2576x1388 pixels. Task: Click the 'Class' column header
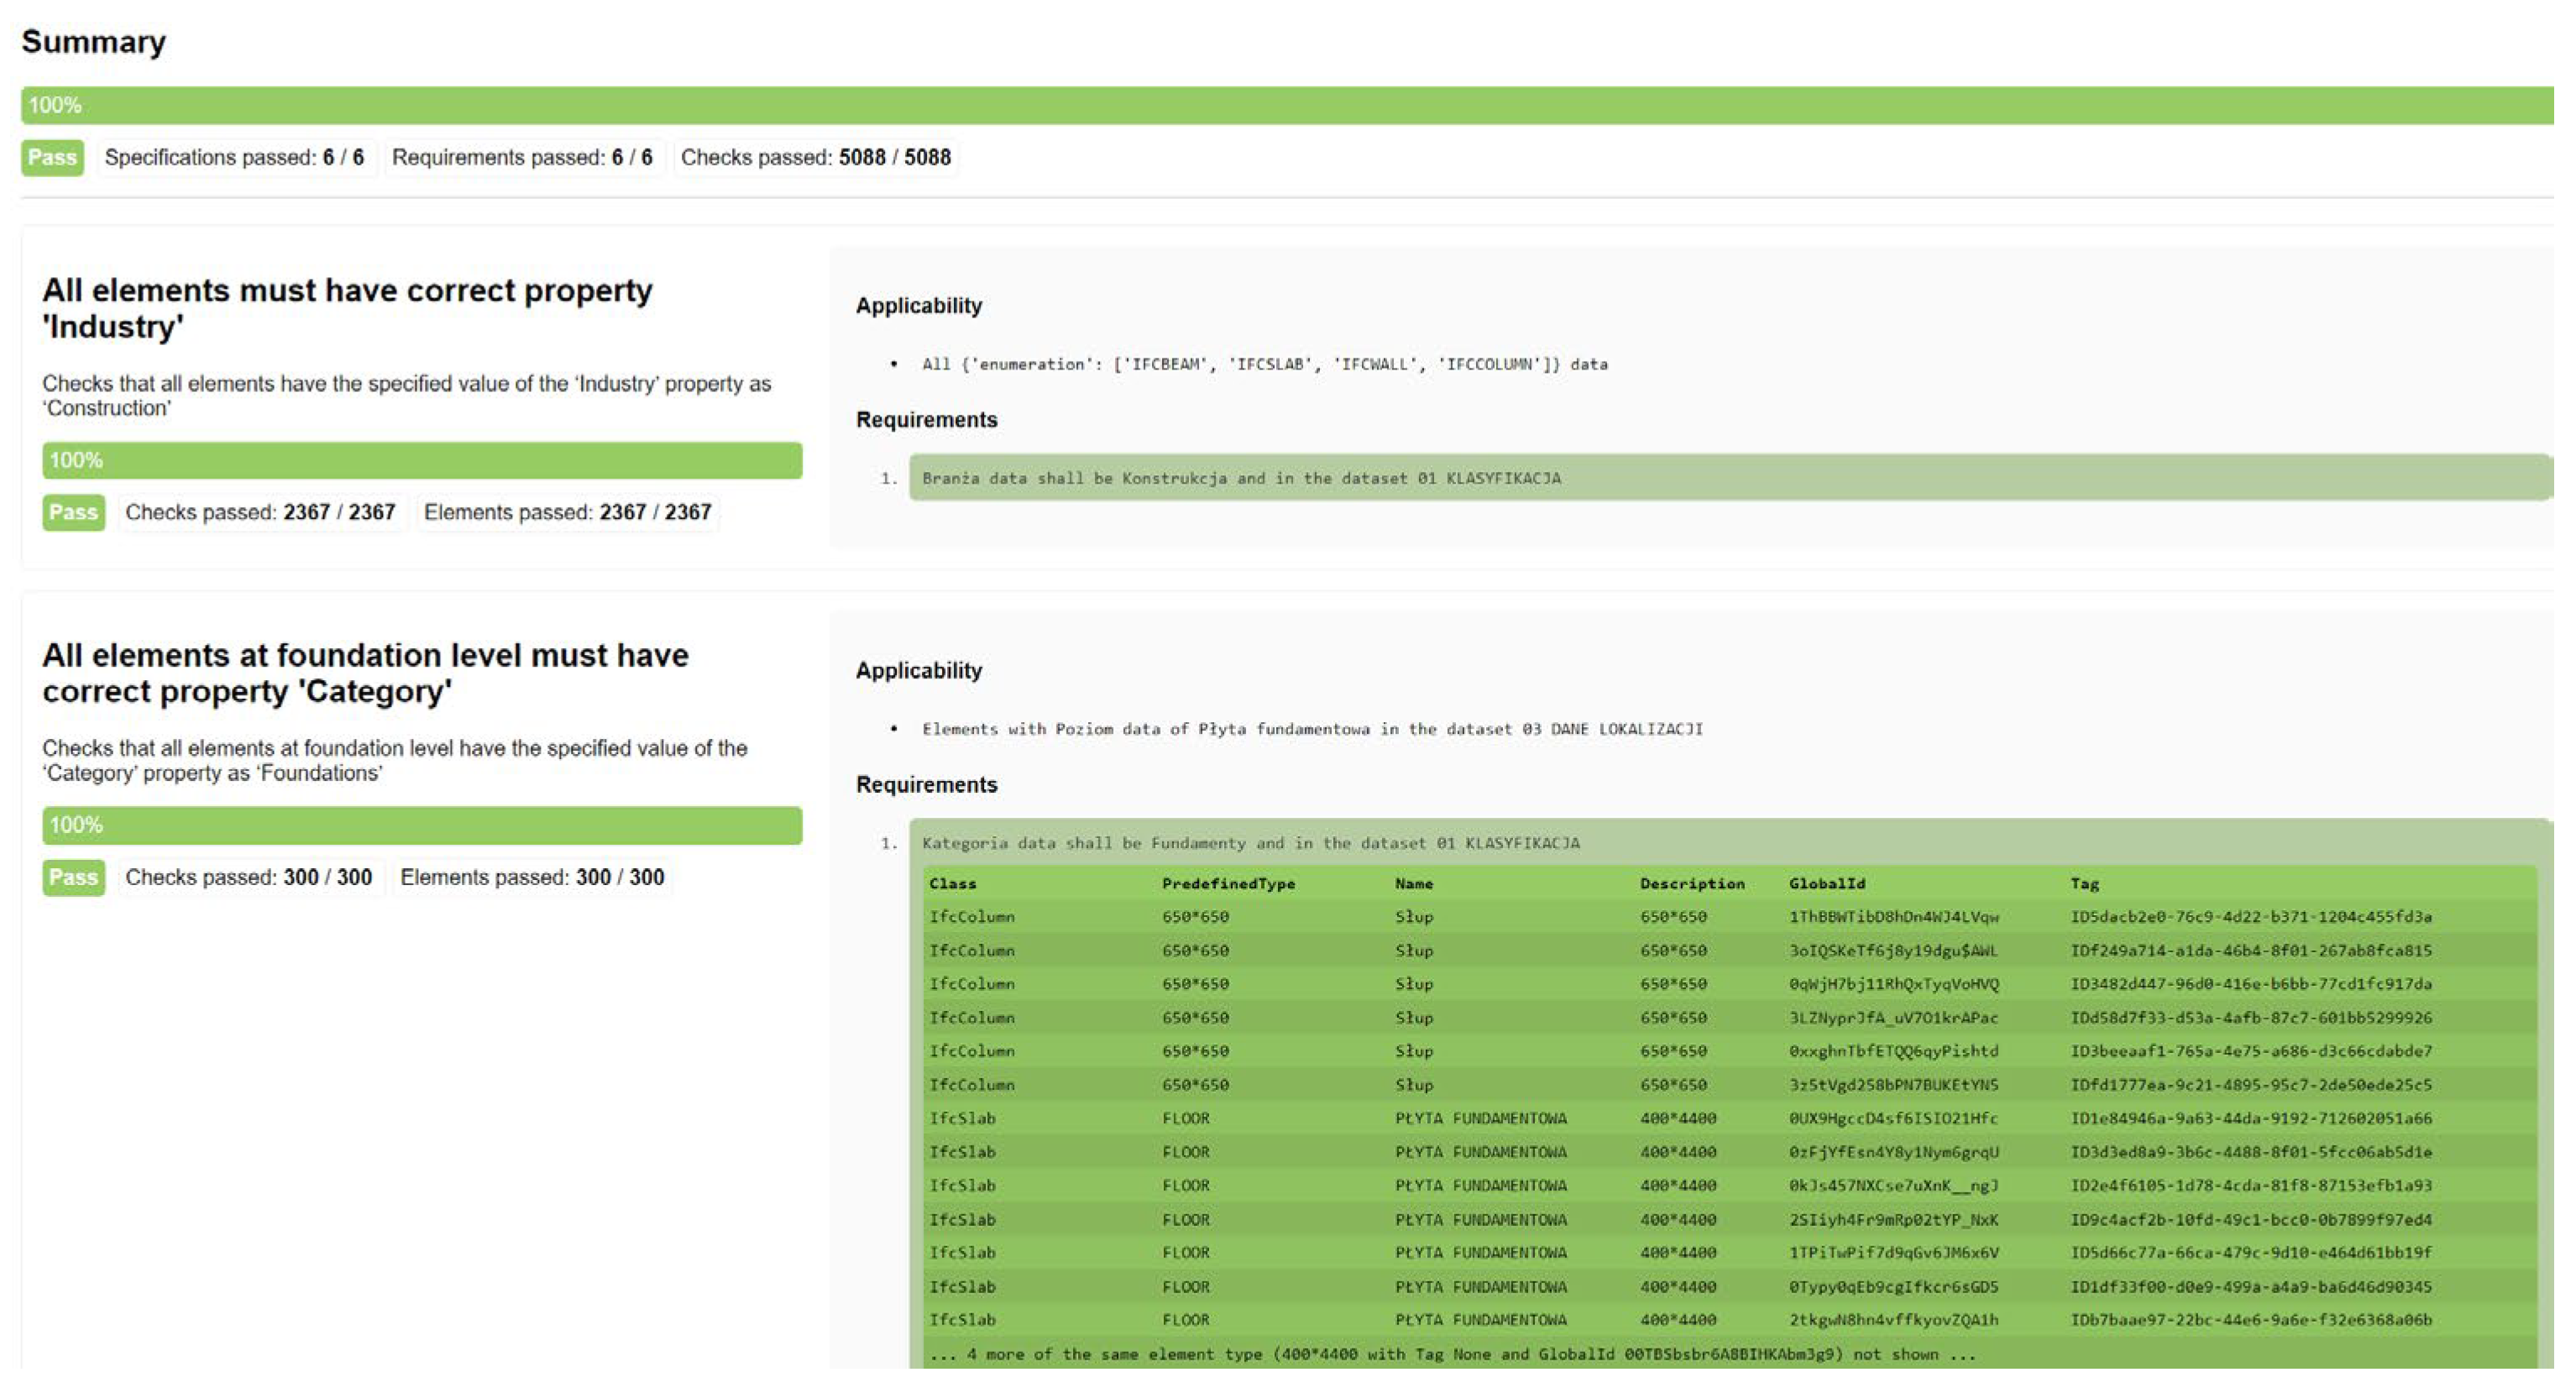(x=952, y=884)
